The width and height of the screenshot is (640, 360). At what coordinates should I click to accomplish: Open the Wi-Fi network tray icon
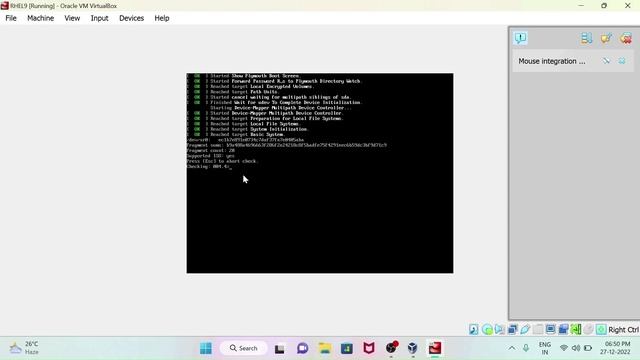564,348
